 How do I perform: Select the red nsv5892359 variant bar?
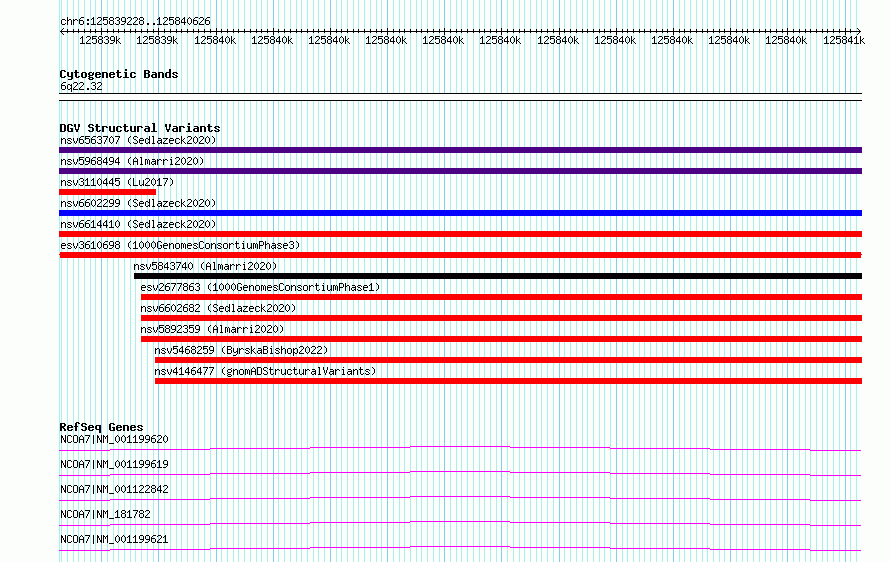click(501, 339)
